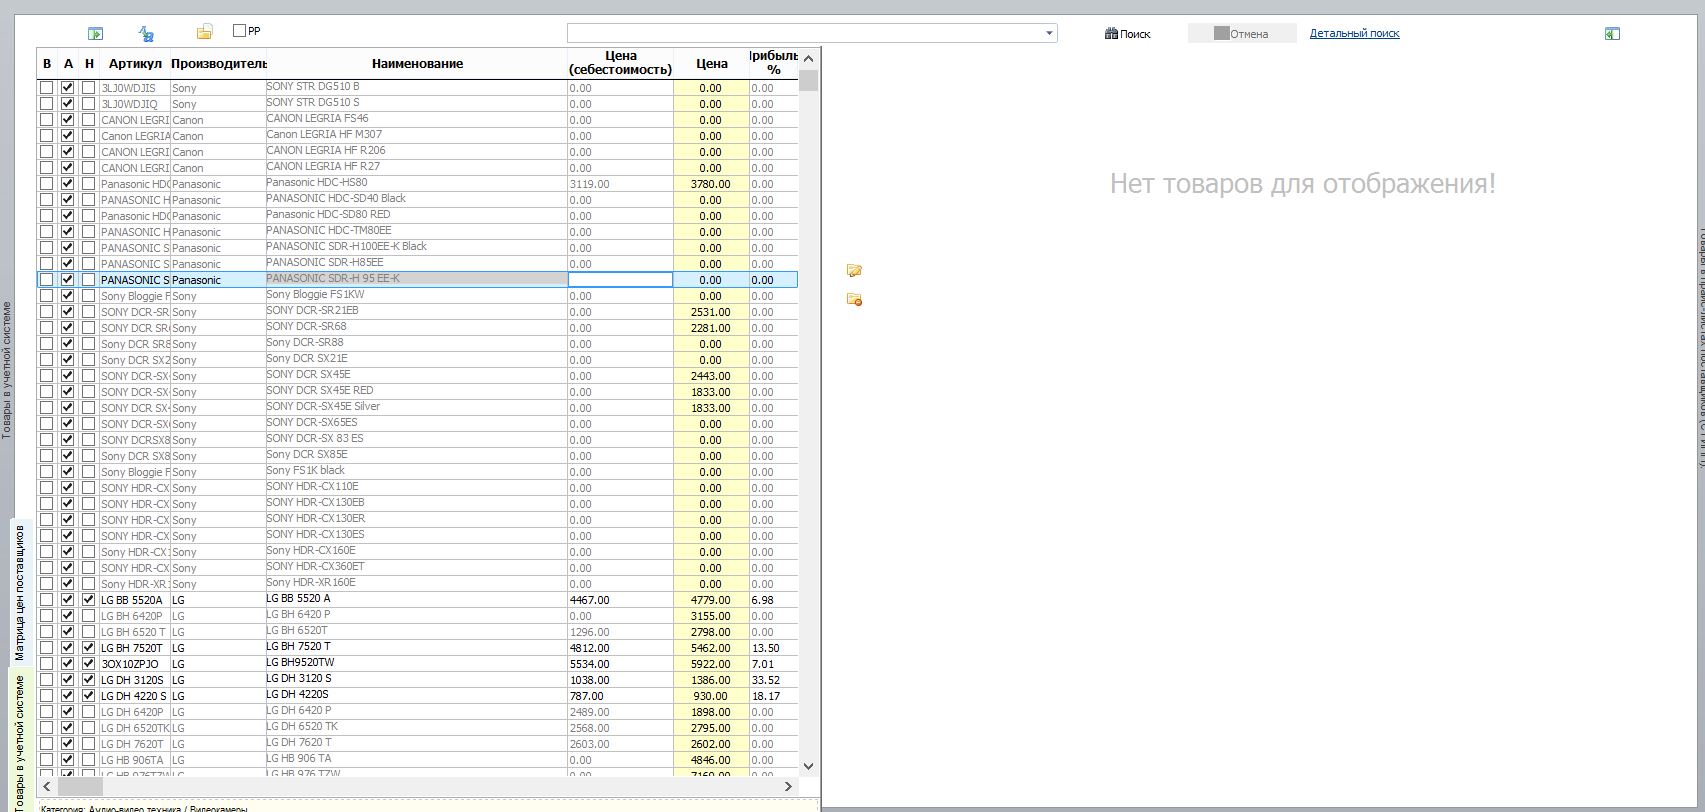Click the Отмена button

click(x=1242, y=34)
